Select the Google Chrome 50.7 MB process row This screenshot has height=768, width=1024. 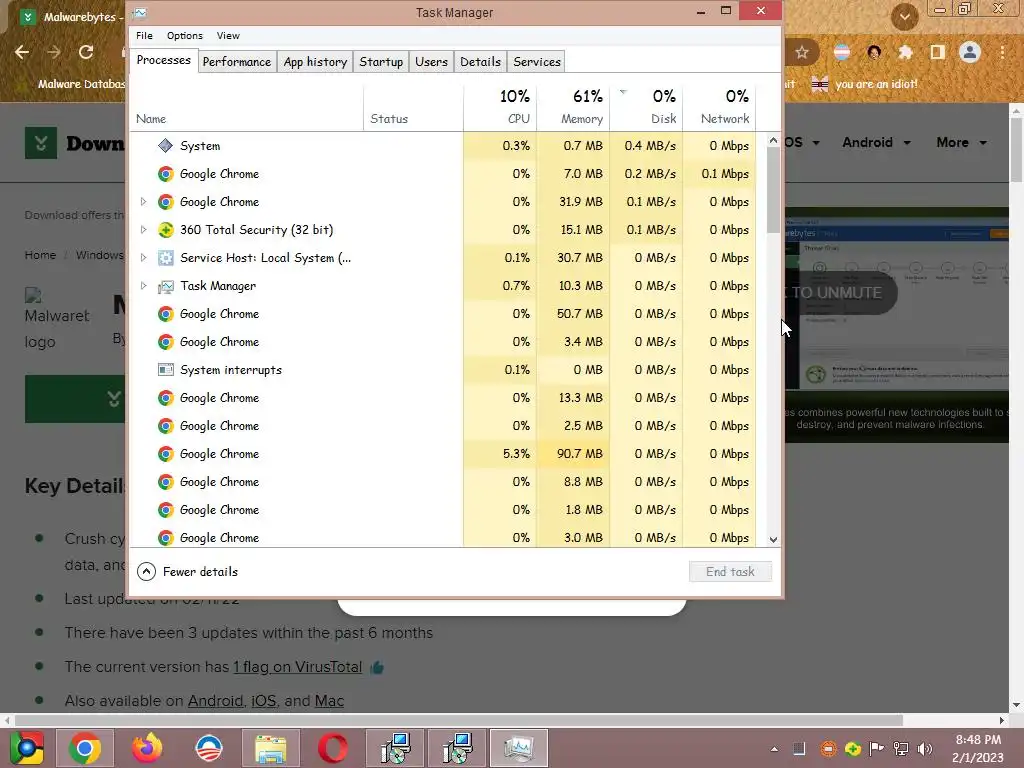tap(443, 314)
